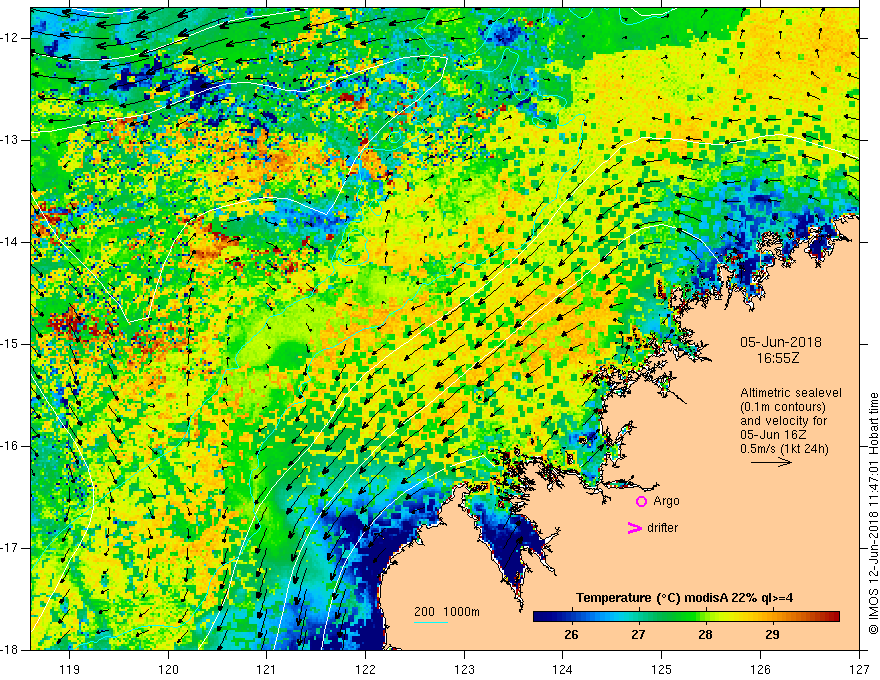Click latitude axis label -13
Viewport: 880px width, 680px height.
coord(10,140)
